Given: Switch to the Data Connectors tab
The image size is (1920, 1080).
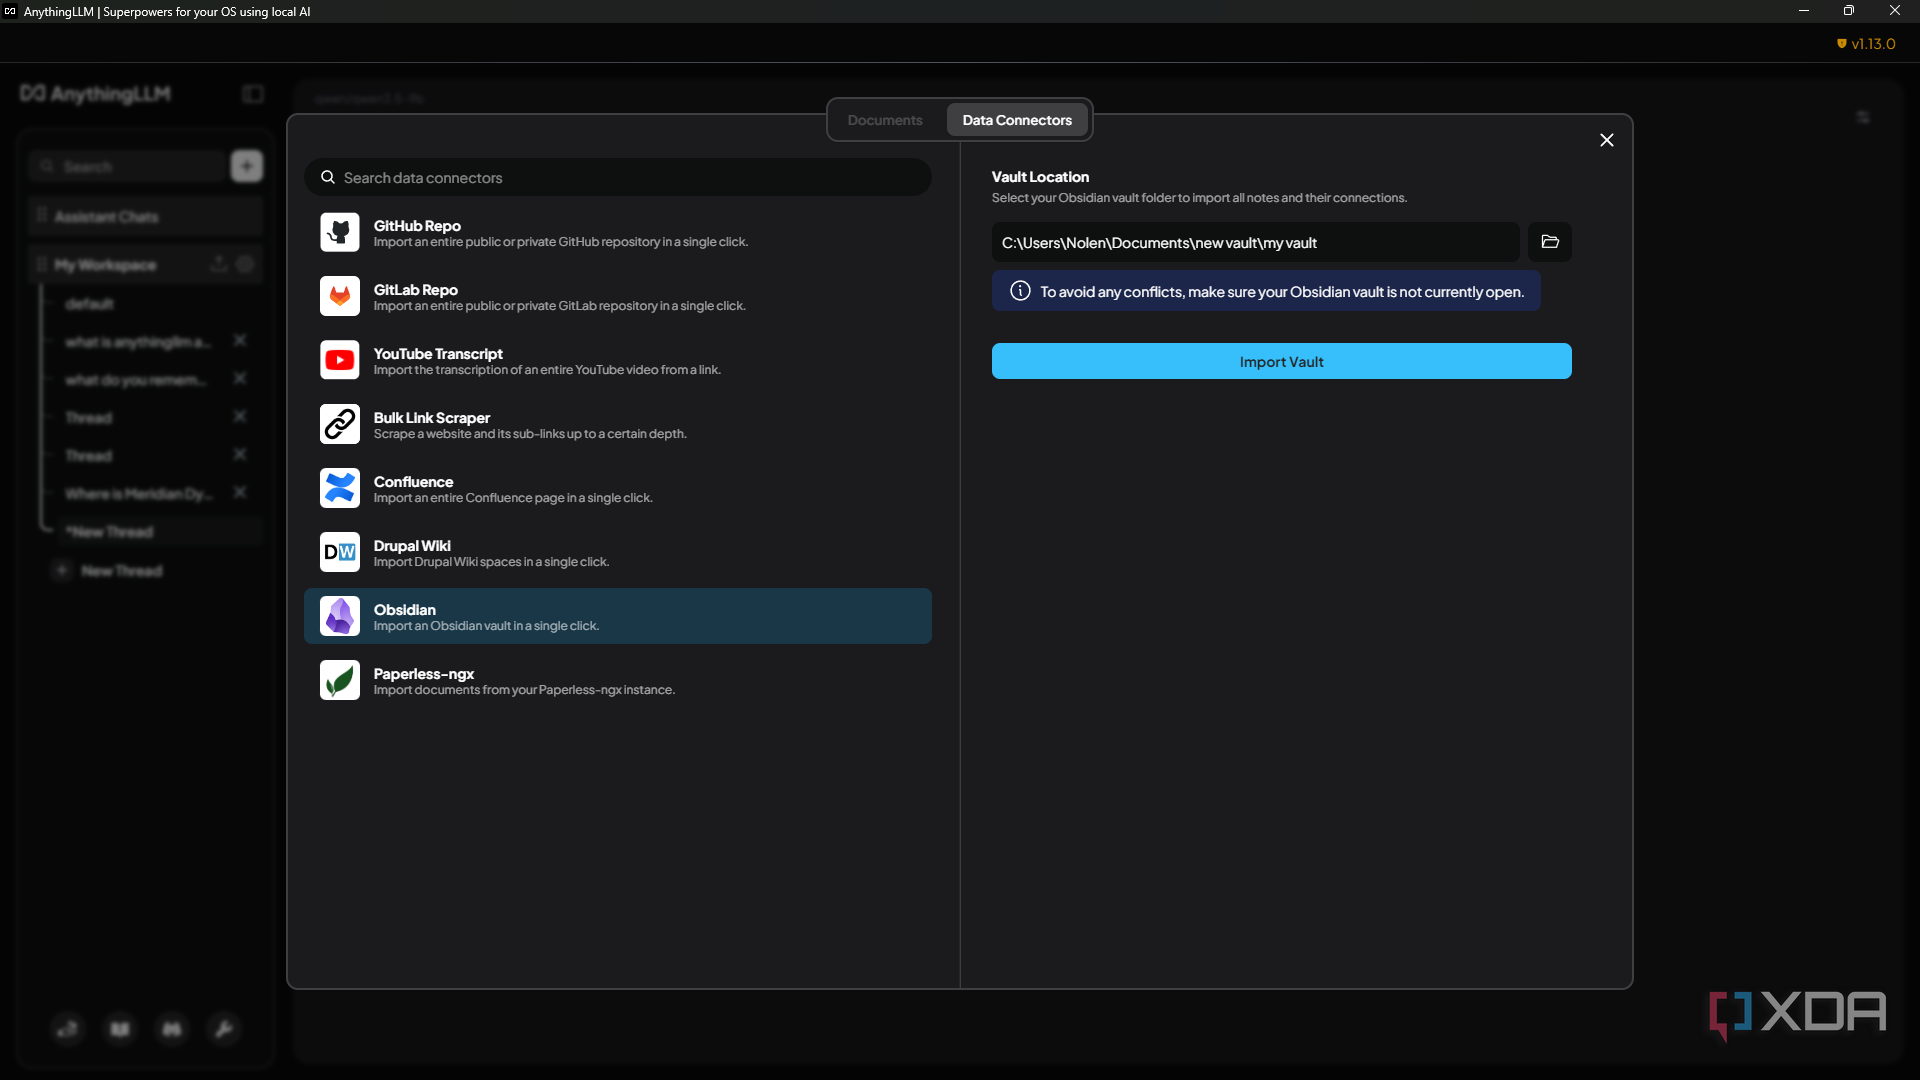Looking at the screenshot, I should [x=1017, y=120].
